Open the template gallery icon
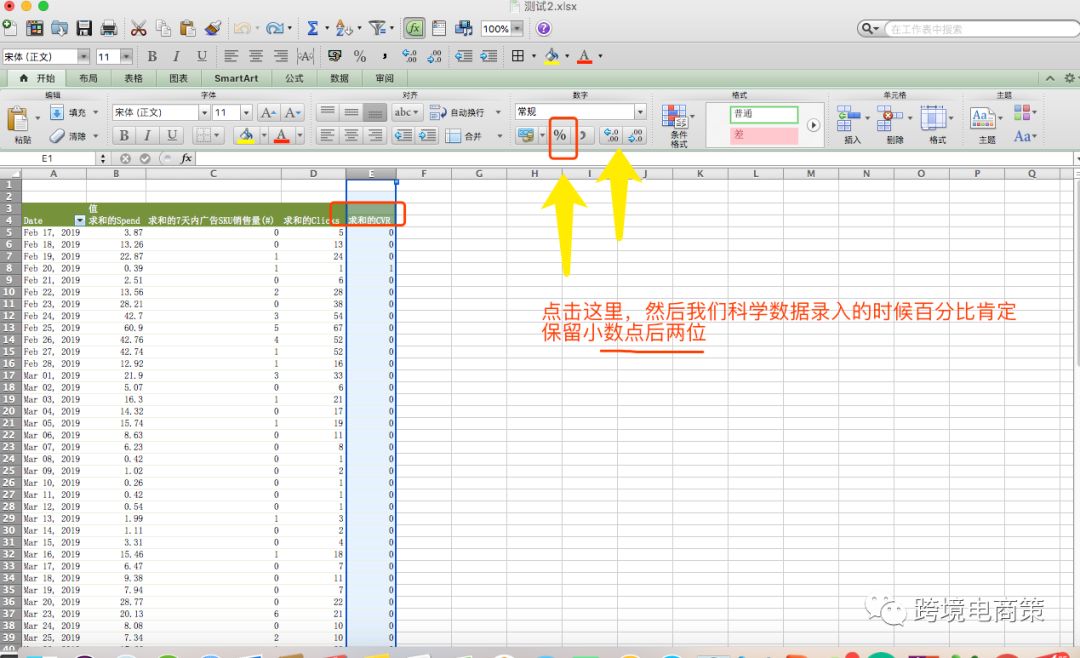The height and width of the screenshot is (658, 1080). coord(34,28)
